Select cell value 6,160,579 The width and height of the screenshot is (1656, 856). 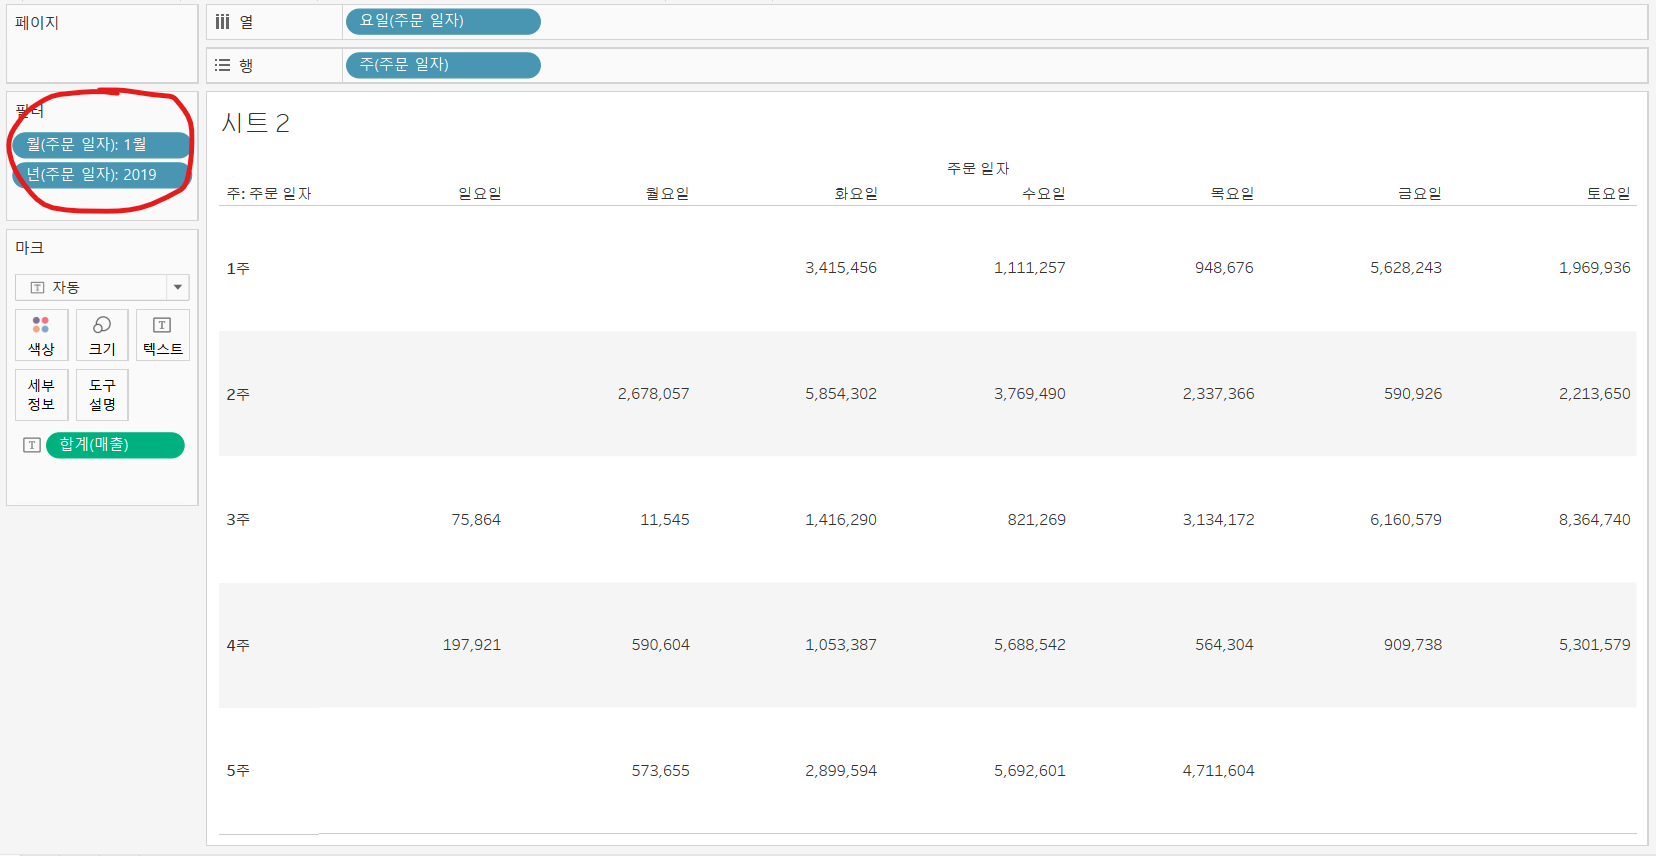tap(1406, 520)
